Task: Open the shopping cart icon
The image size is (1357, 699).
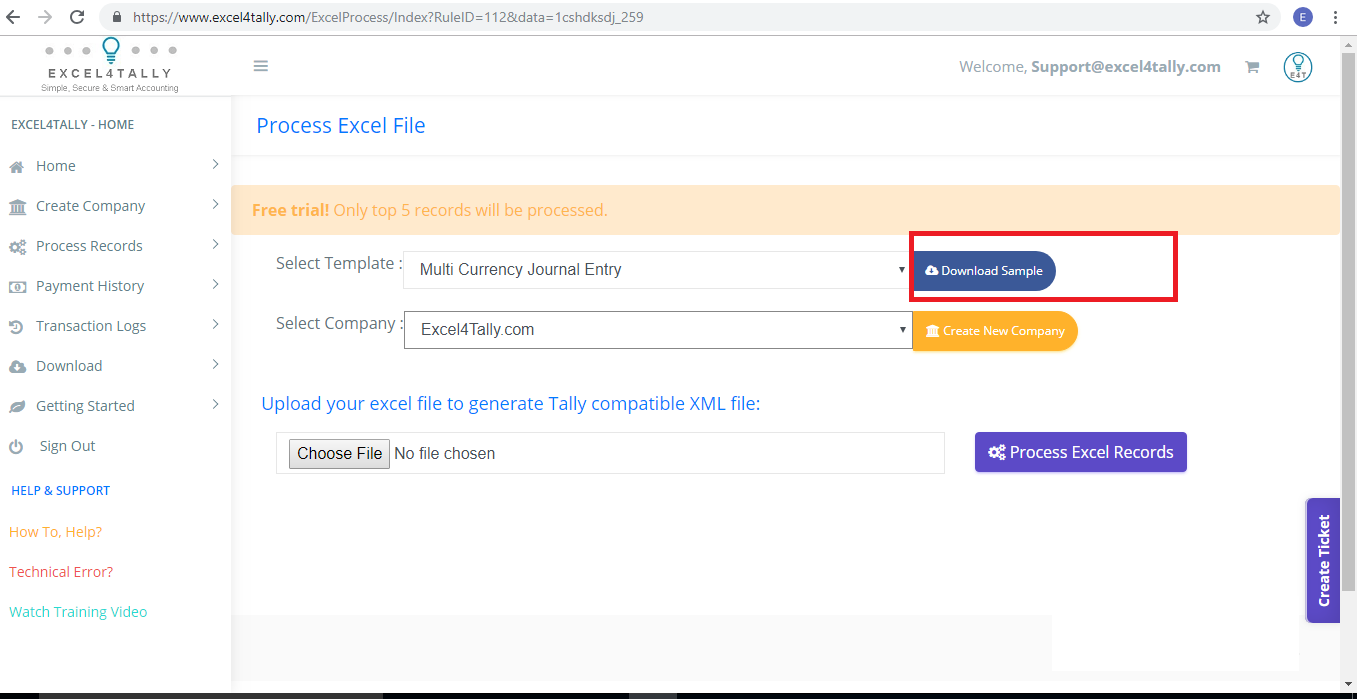Action: pos(1251,67)
